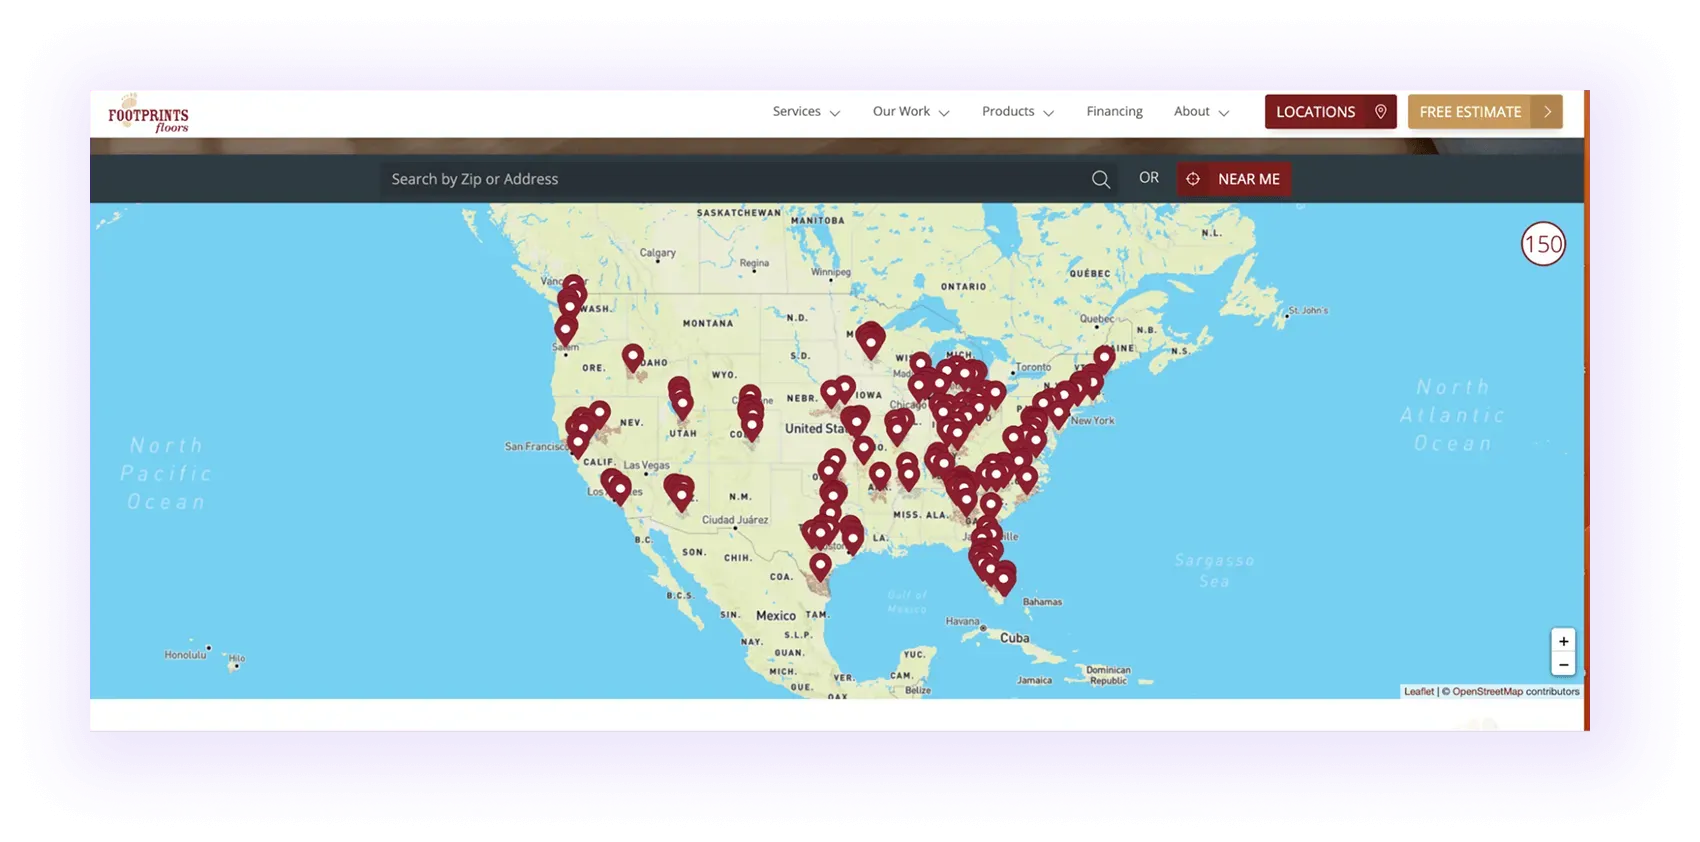Click the Footprints Floors logo

click(x=148, y=113)
